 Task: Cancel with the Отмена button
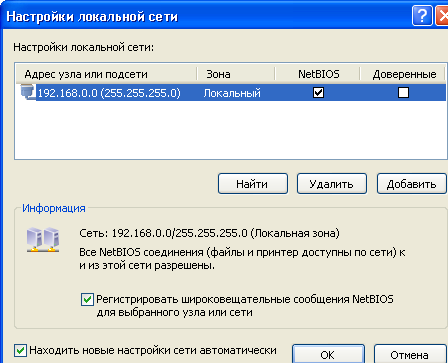410,354
